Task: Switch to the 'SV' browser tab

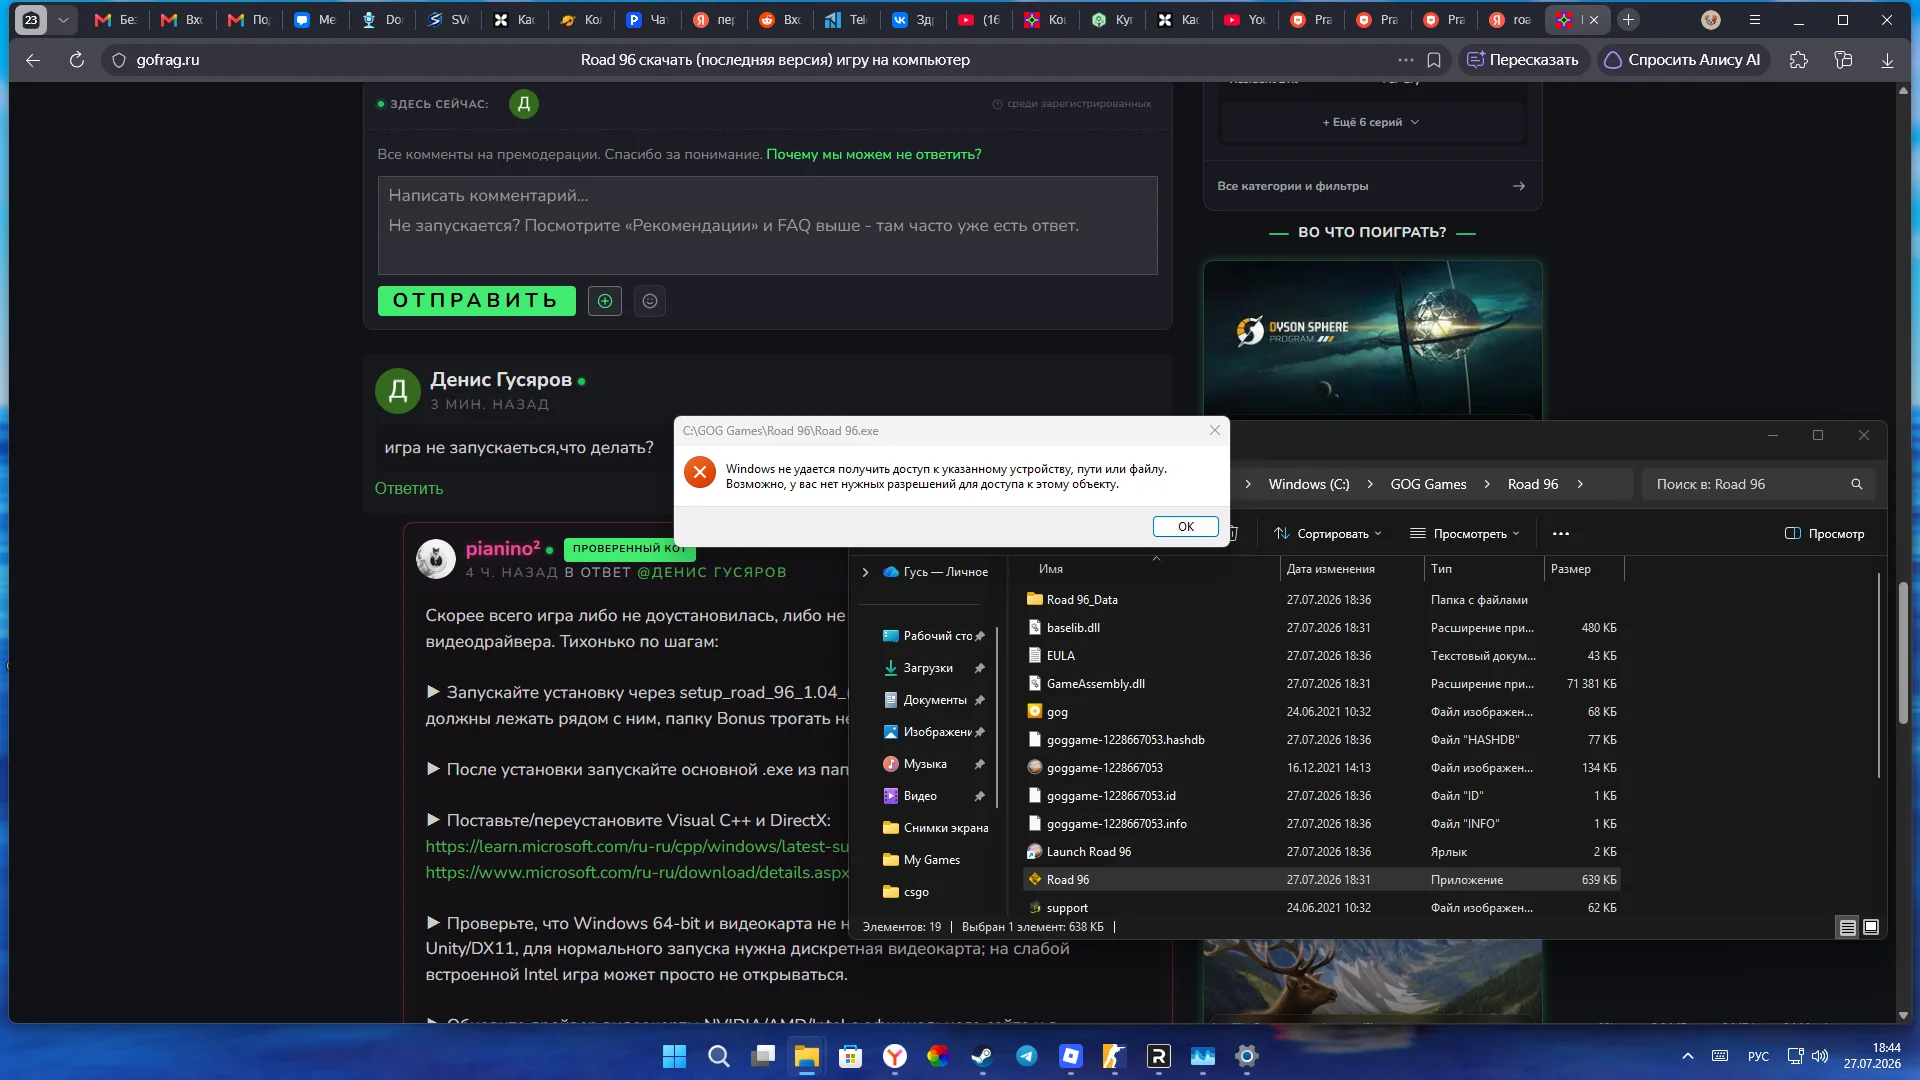Action: (x=448, y=20)
